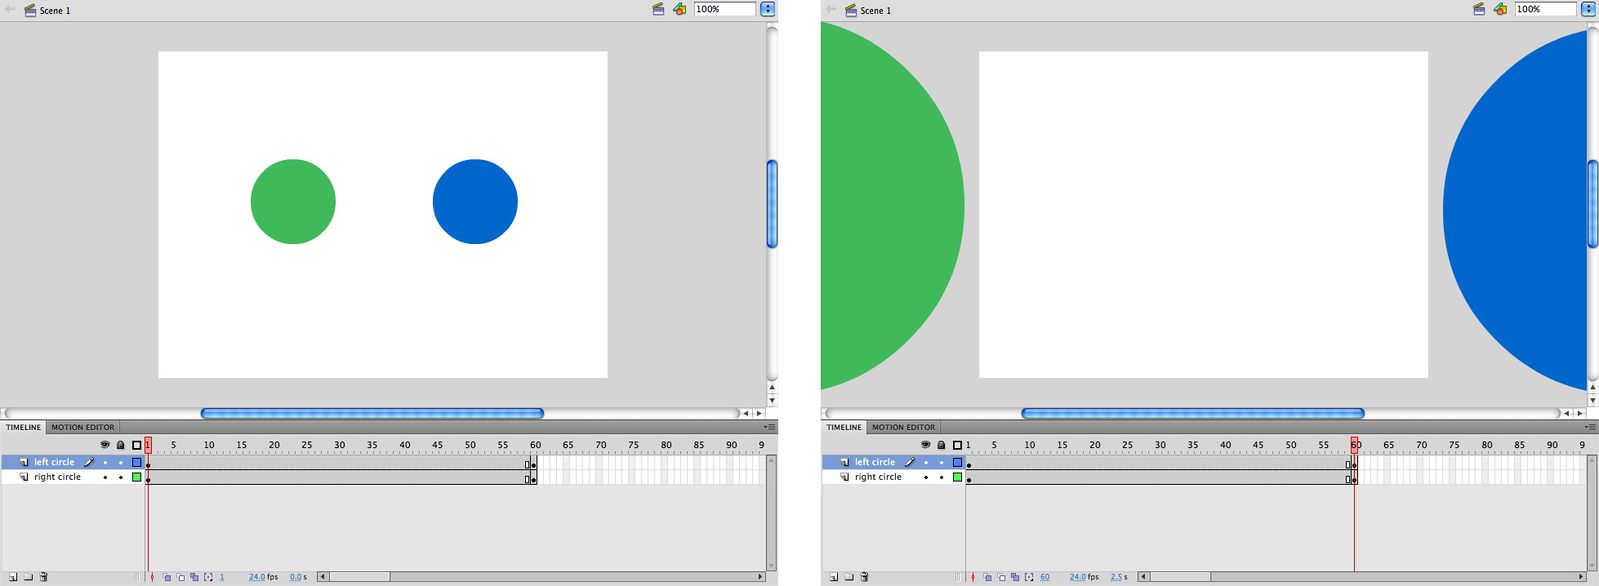Toggle lock dot of right circle layer, frame-60 timeline
The height and width of the screenshot is (586, 1599).
point(941,478)
